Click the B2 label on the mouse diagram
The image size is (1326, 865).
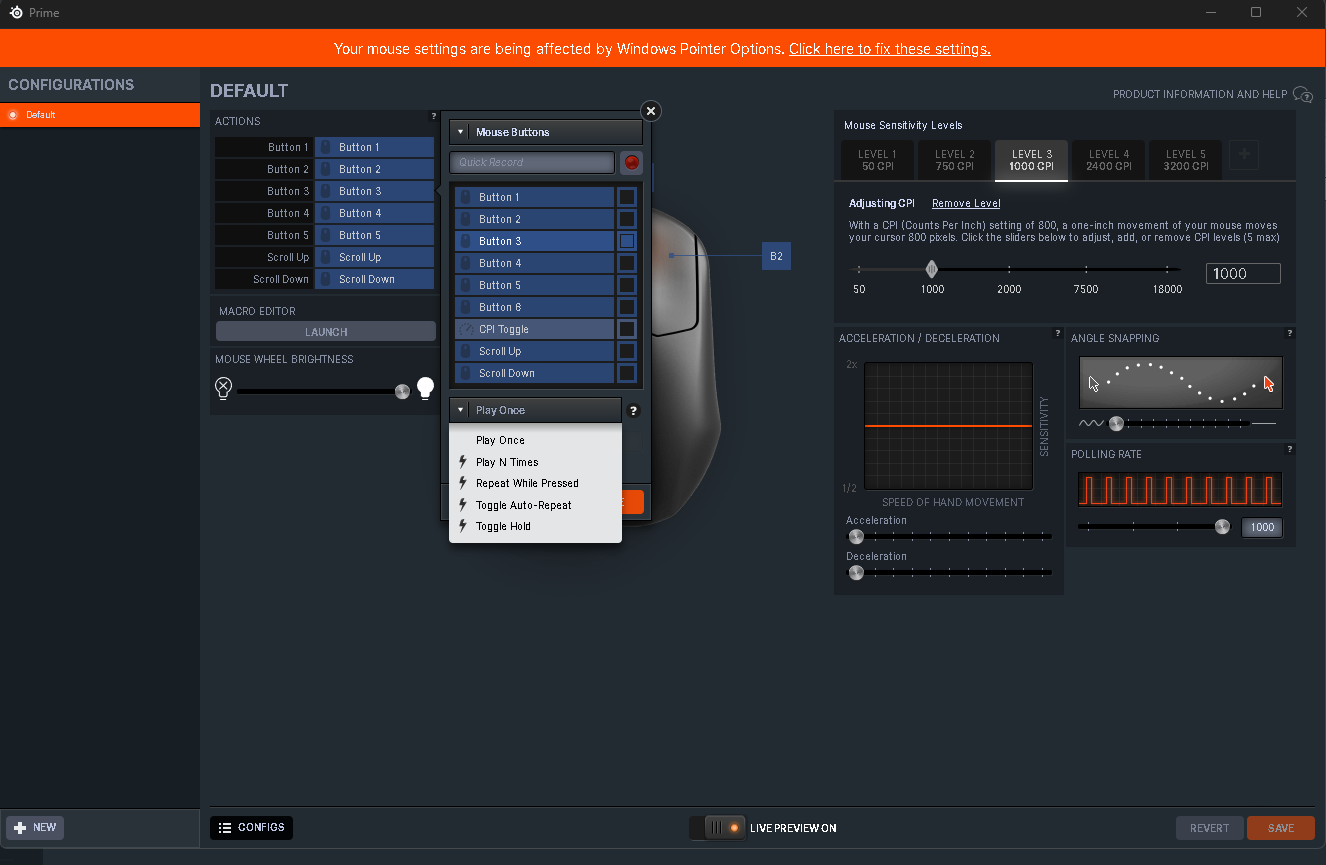(x=776, y=256)
